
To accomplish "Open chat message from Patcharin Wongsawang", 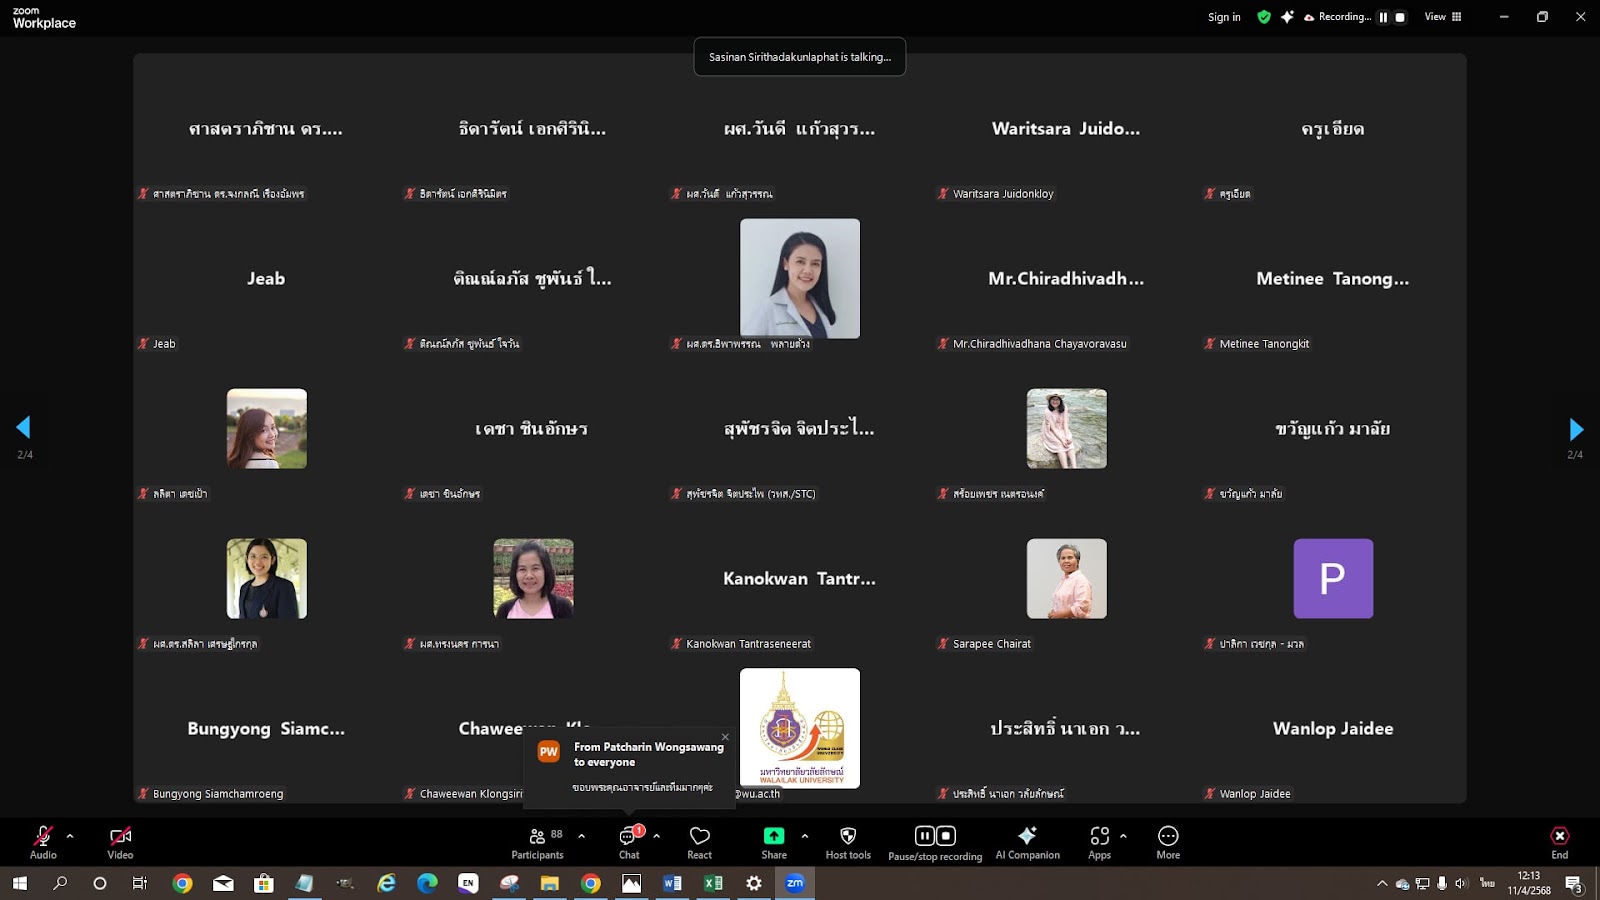I will pyautogui.click(x=628, y=768).
